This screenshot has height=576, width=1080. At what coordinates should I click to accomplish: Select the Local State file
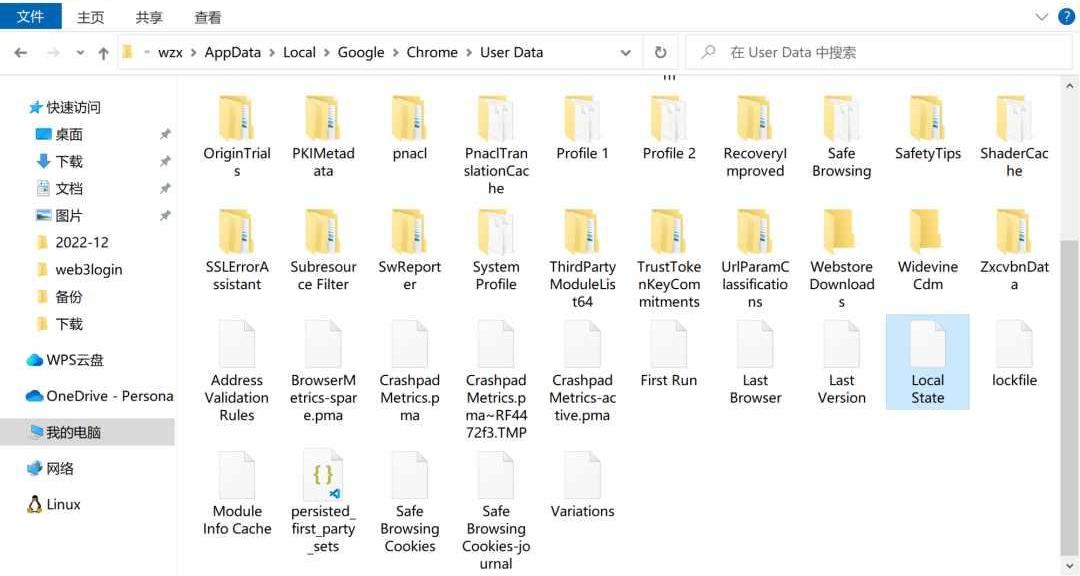[x=927, y=362]
